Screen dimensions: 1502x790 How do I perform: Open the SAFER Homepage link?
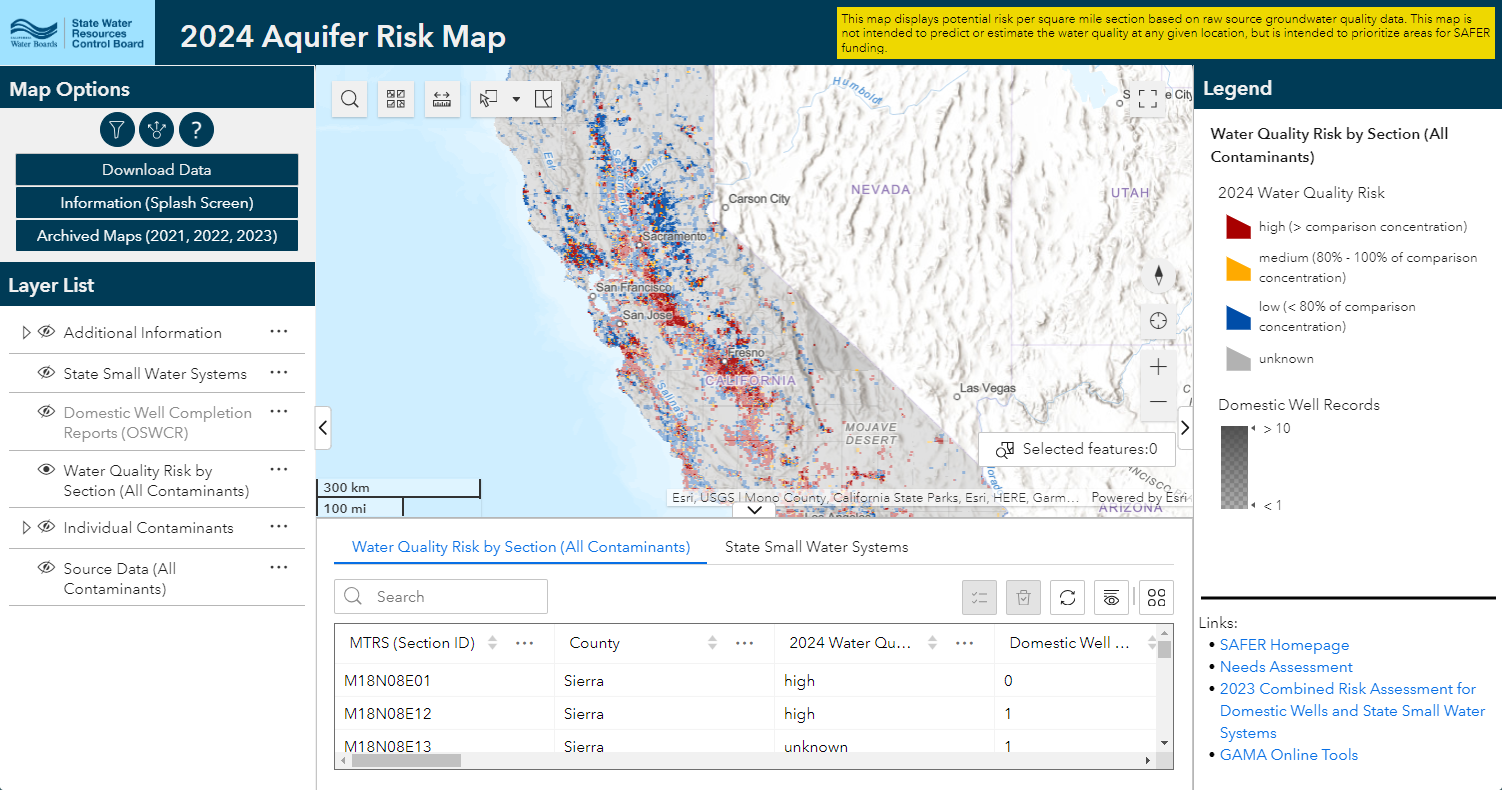pos(1284,645)
